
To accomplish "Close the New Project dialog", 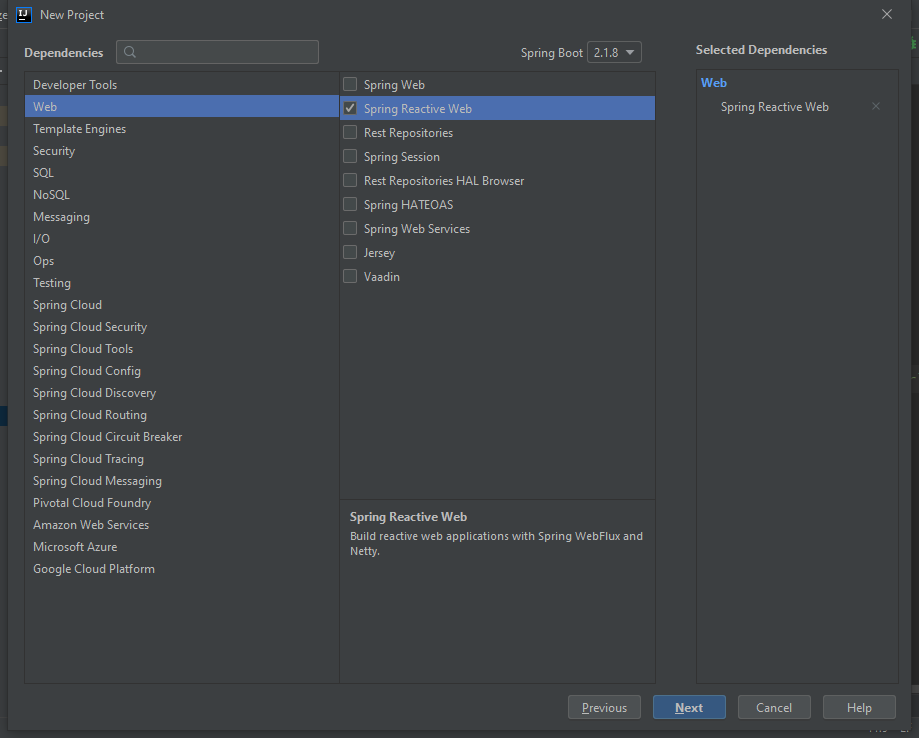I will tap(886, 14).
